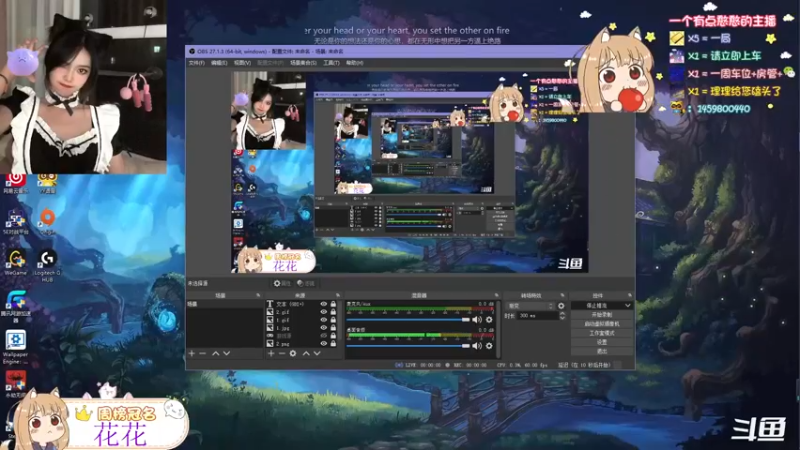Screen dimensions: 800x450
Task: Toggle lock on the text (GDI+) source
Action: coord(333,304)
